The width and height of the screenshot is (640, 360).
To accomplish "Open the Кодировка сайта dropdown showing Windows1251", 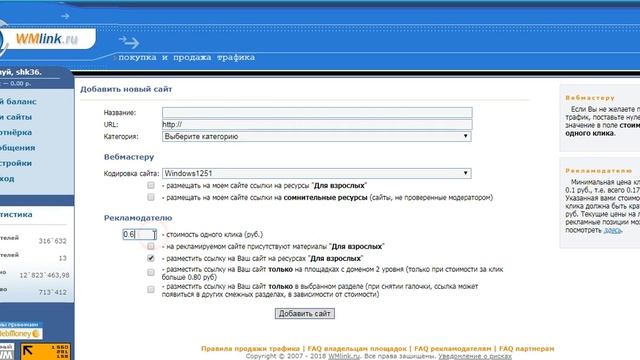I will (x=317, y=173).
